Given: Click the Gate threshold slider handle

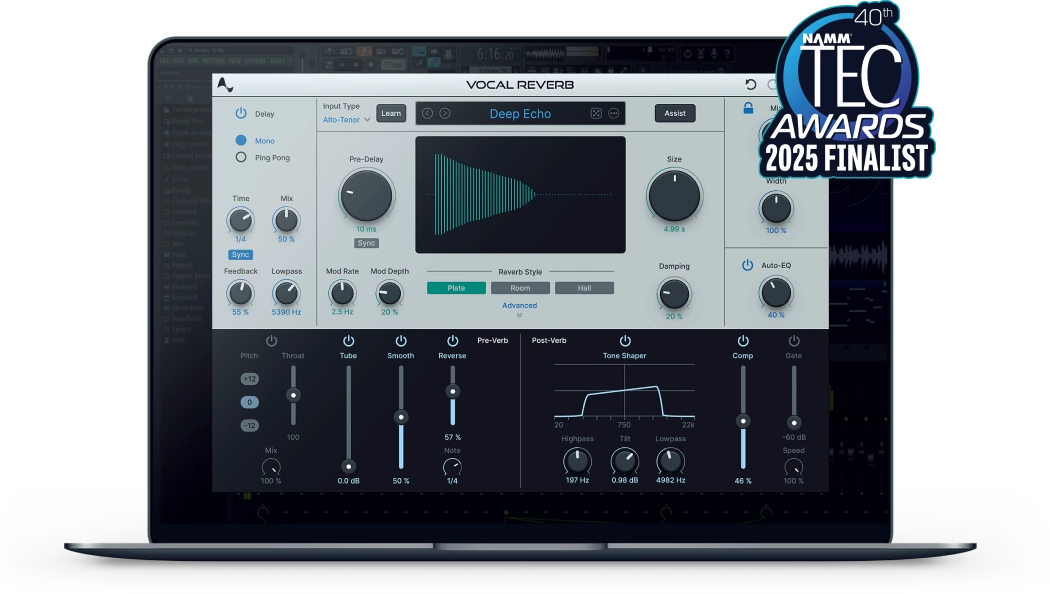Looking at the screenshot, I should pyautogui.click(x=794, y=423).
